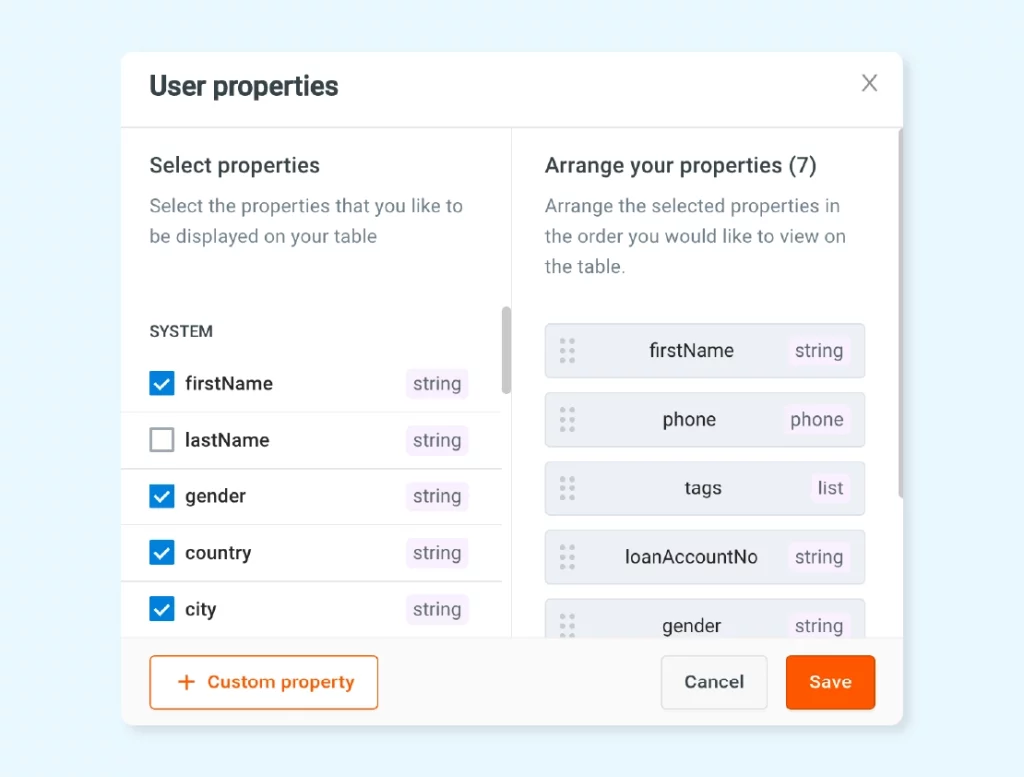Screen dimensions: 1024x777
Task: Click the plus icon in Custom property
Action: [x=186, y=682]
